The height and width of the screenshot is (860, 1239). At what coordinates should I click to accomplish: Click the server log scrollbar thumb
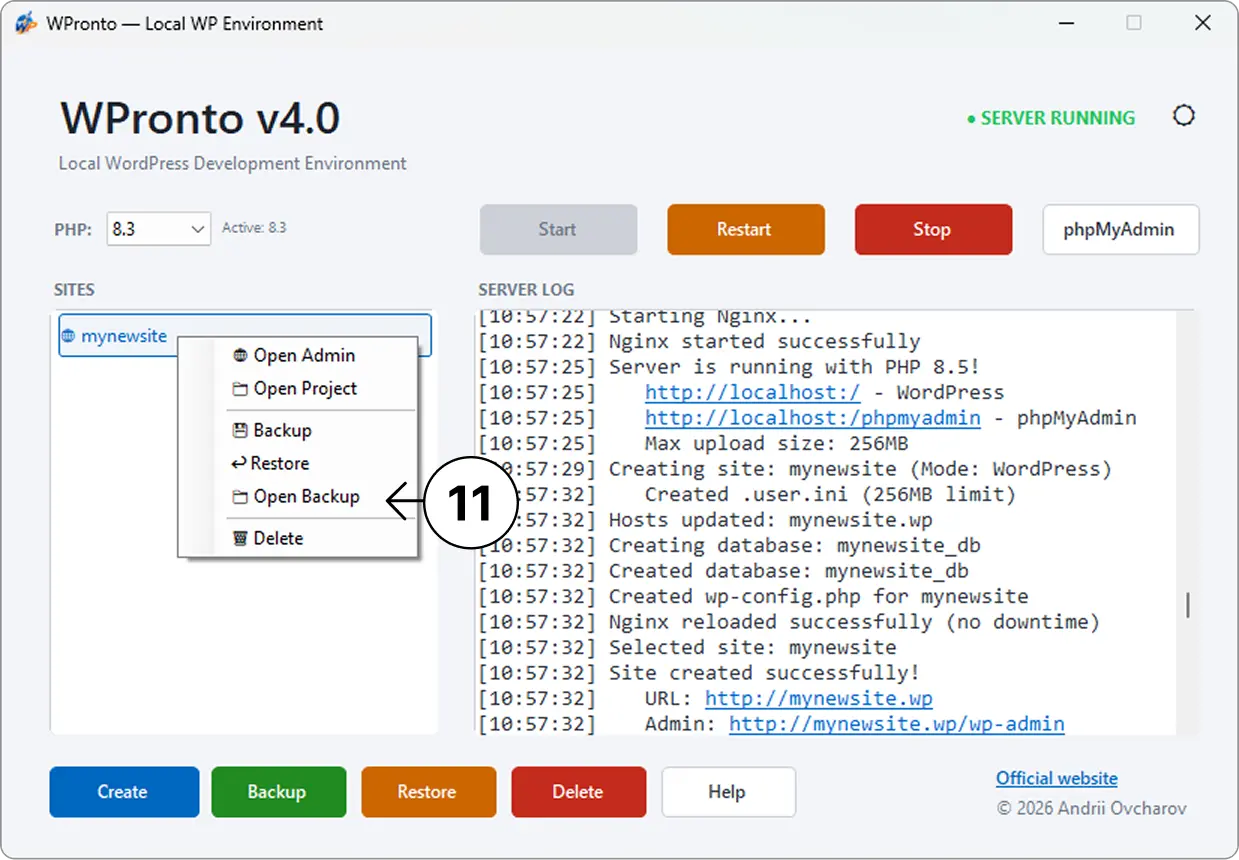coord(1188,605)
